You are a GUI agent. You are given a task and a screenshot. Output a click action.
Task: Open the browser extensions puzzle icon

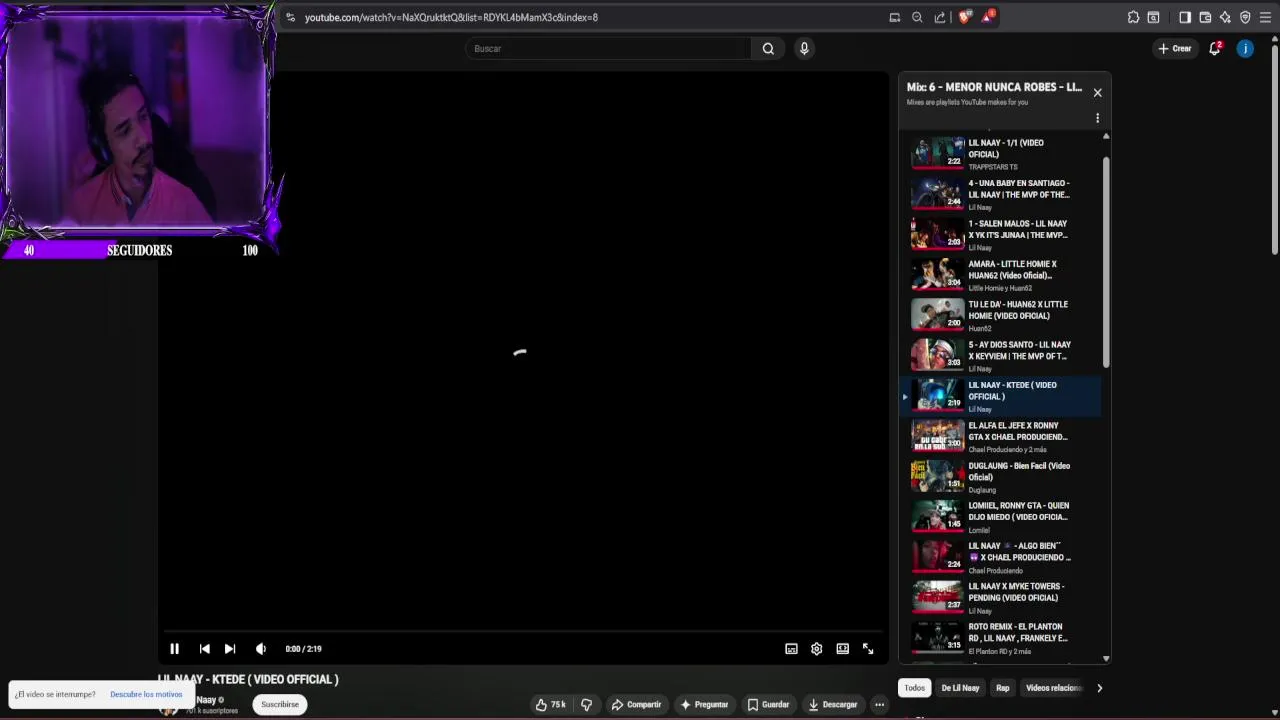click(x=1133, y=17)
